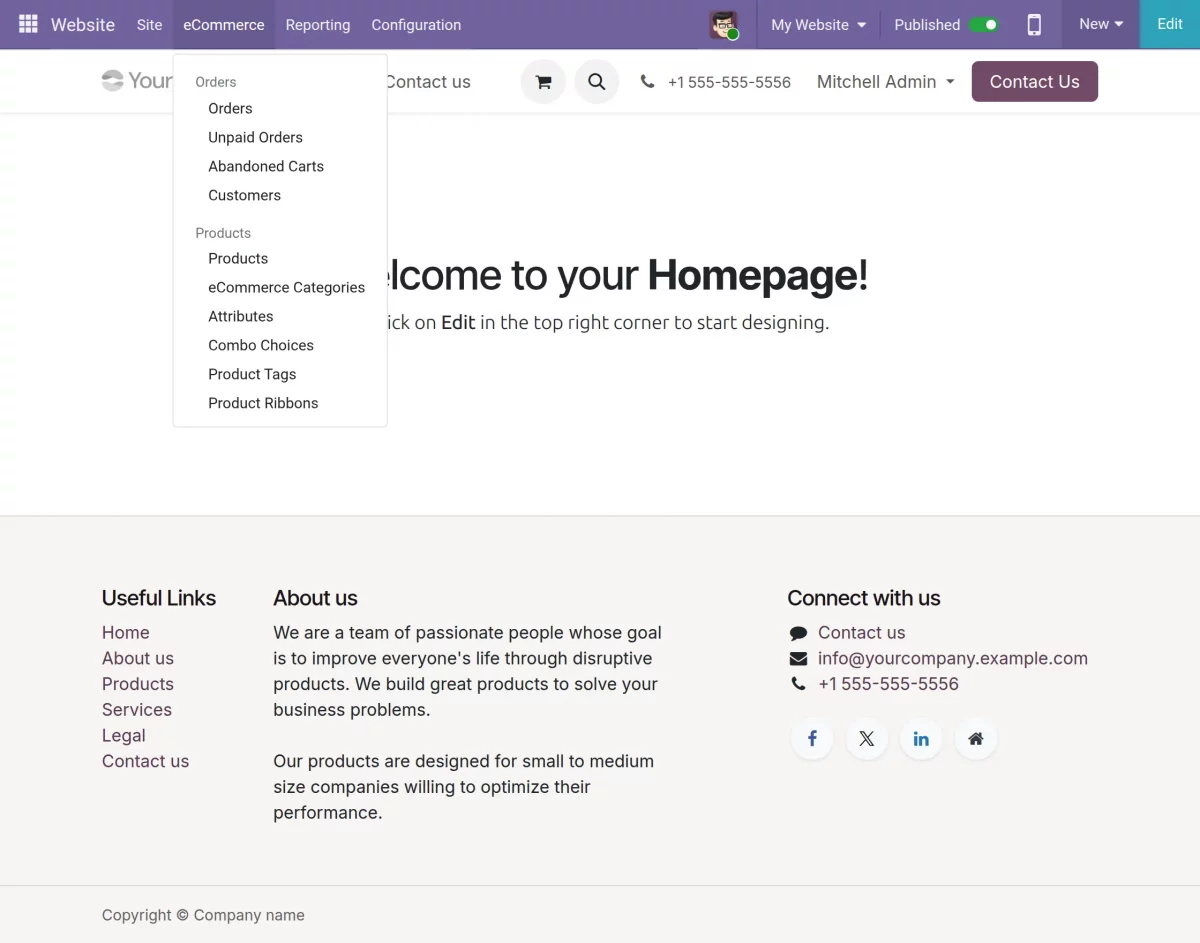This screenshot has width=1200, height=943.
Task: Click the footer envelope email icon
Action: 798,659
